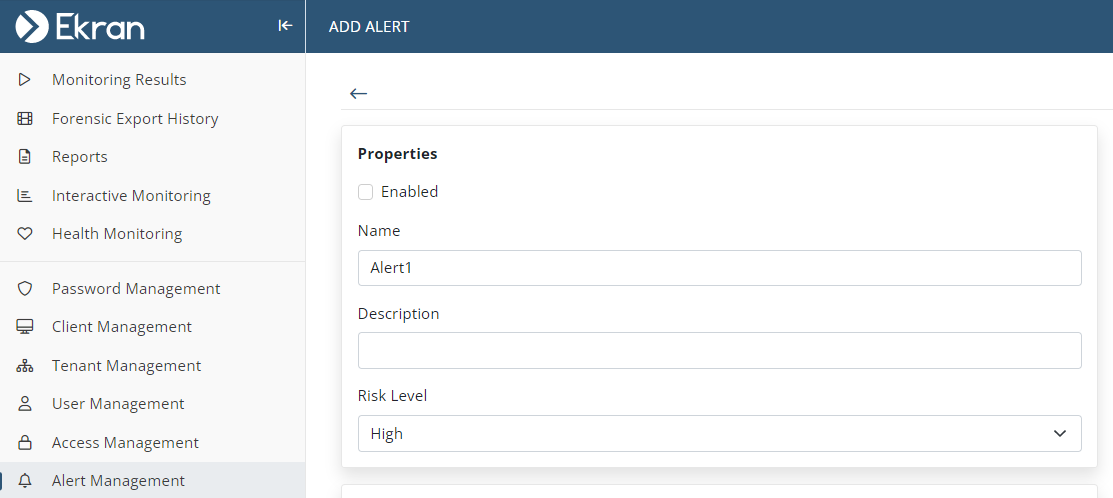Click the Monitoring Results play icon
This screenshot has height=498, width=1113.
(25, 80)
